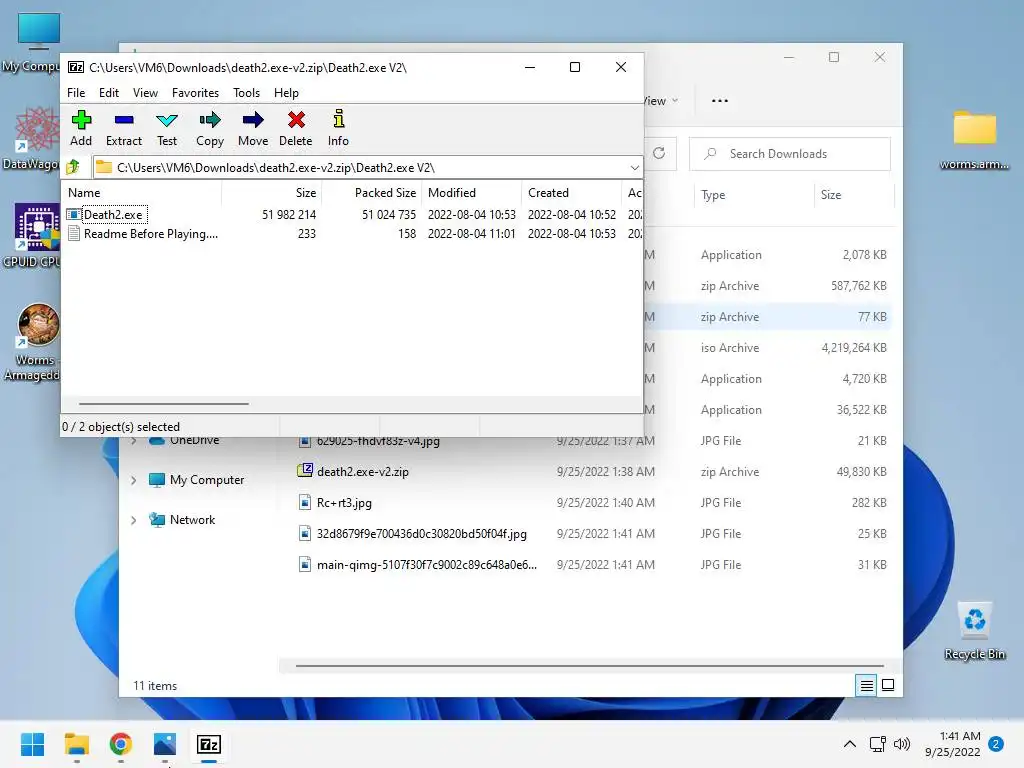
Task: Go up one folder level in 7-Zip
Action: pos(74,167)
